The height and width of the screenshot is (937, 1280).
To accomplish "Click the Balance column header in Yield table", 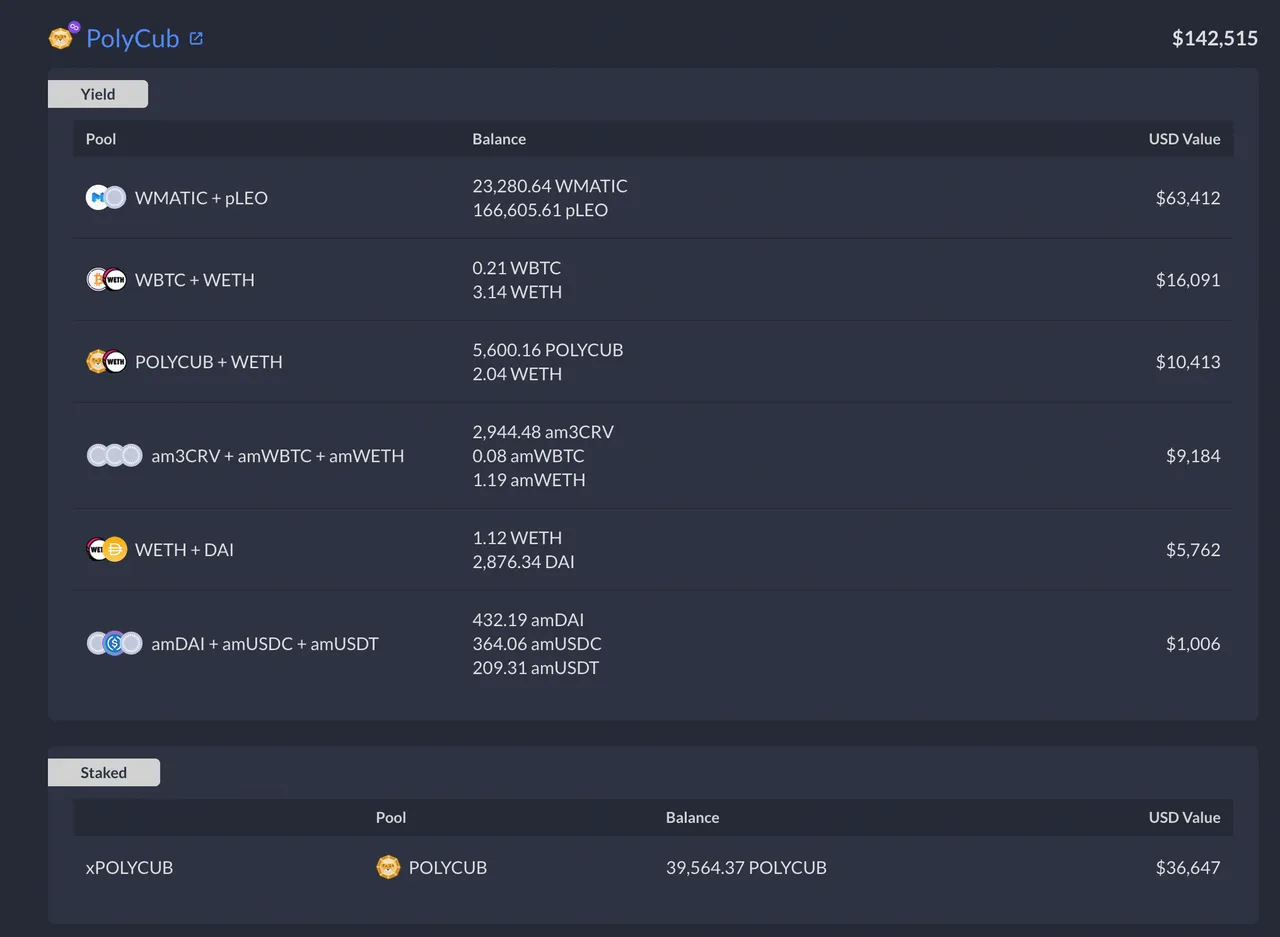I will coord(499,139).
